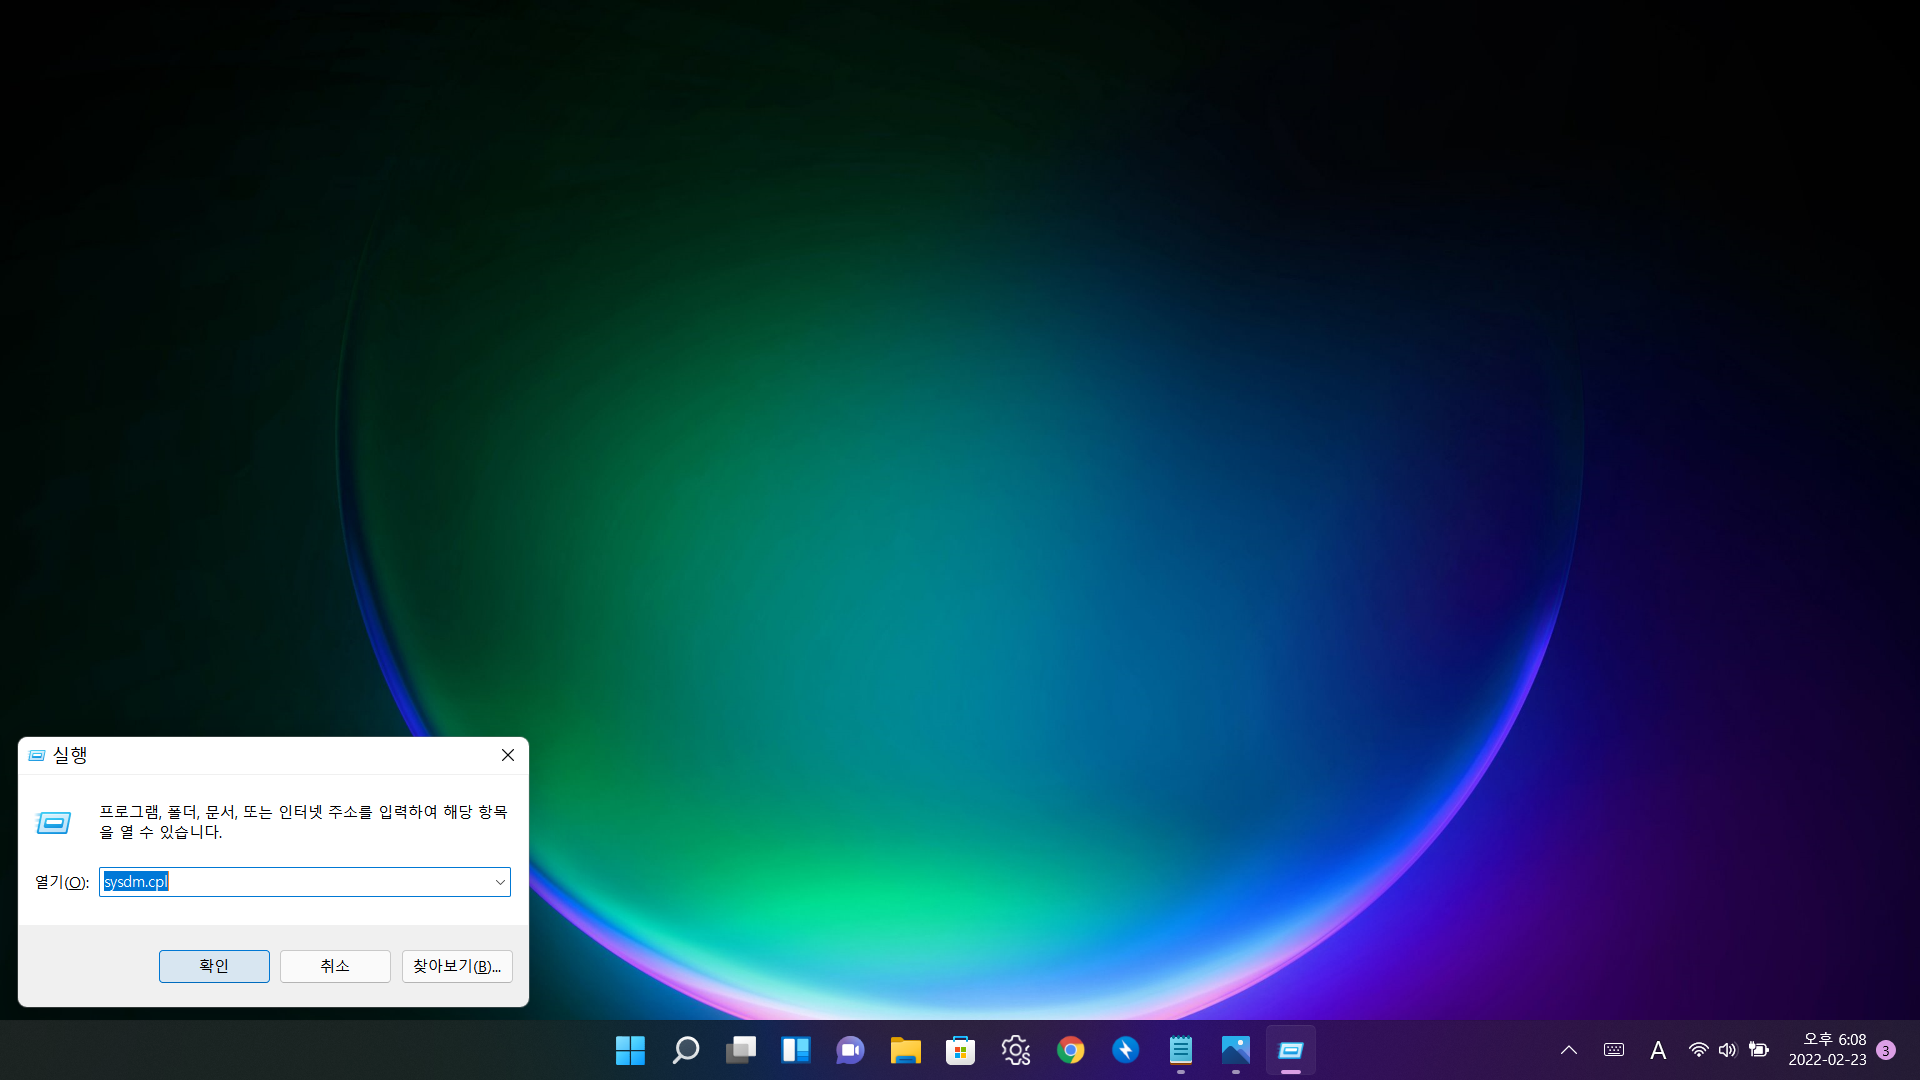Screen dimensions: 1920x1080
Task: Open clock and notification center
Action: click(x=1827, y=1050)
